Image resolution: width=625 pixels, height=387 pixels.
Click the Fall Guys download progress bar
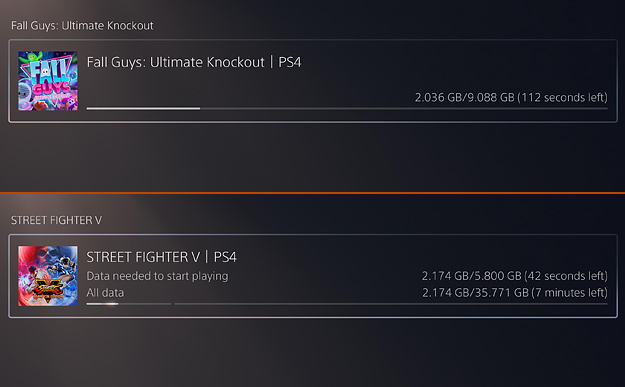pos(347,108)
